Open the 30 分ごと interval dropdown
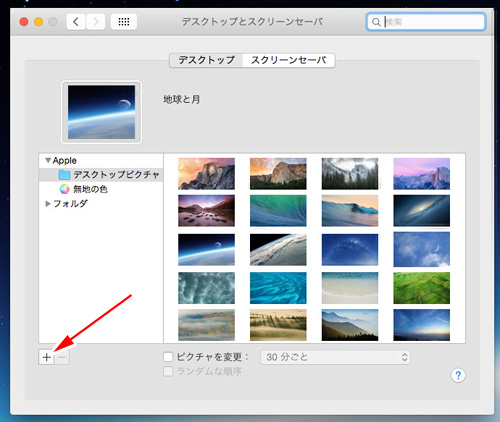Viewport: 500px width, 422px height. (x=335, y=357)
